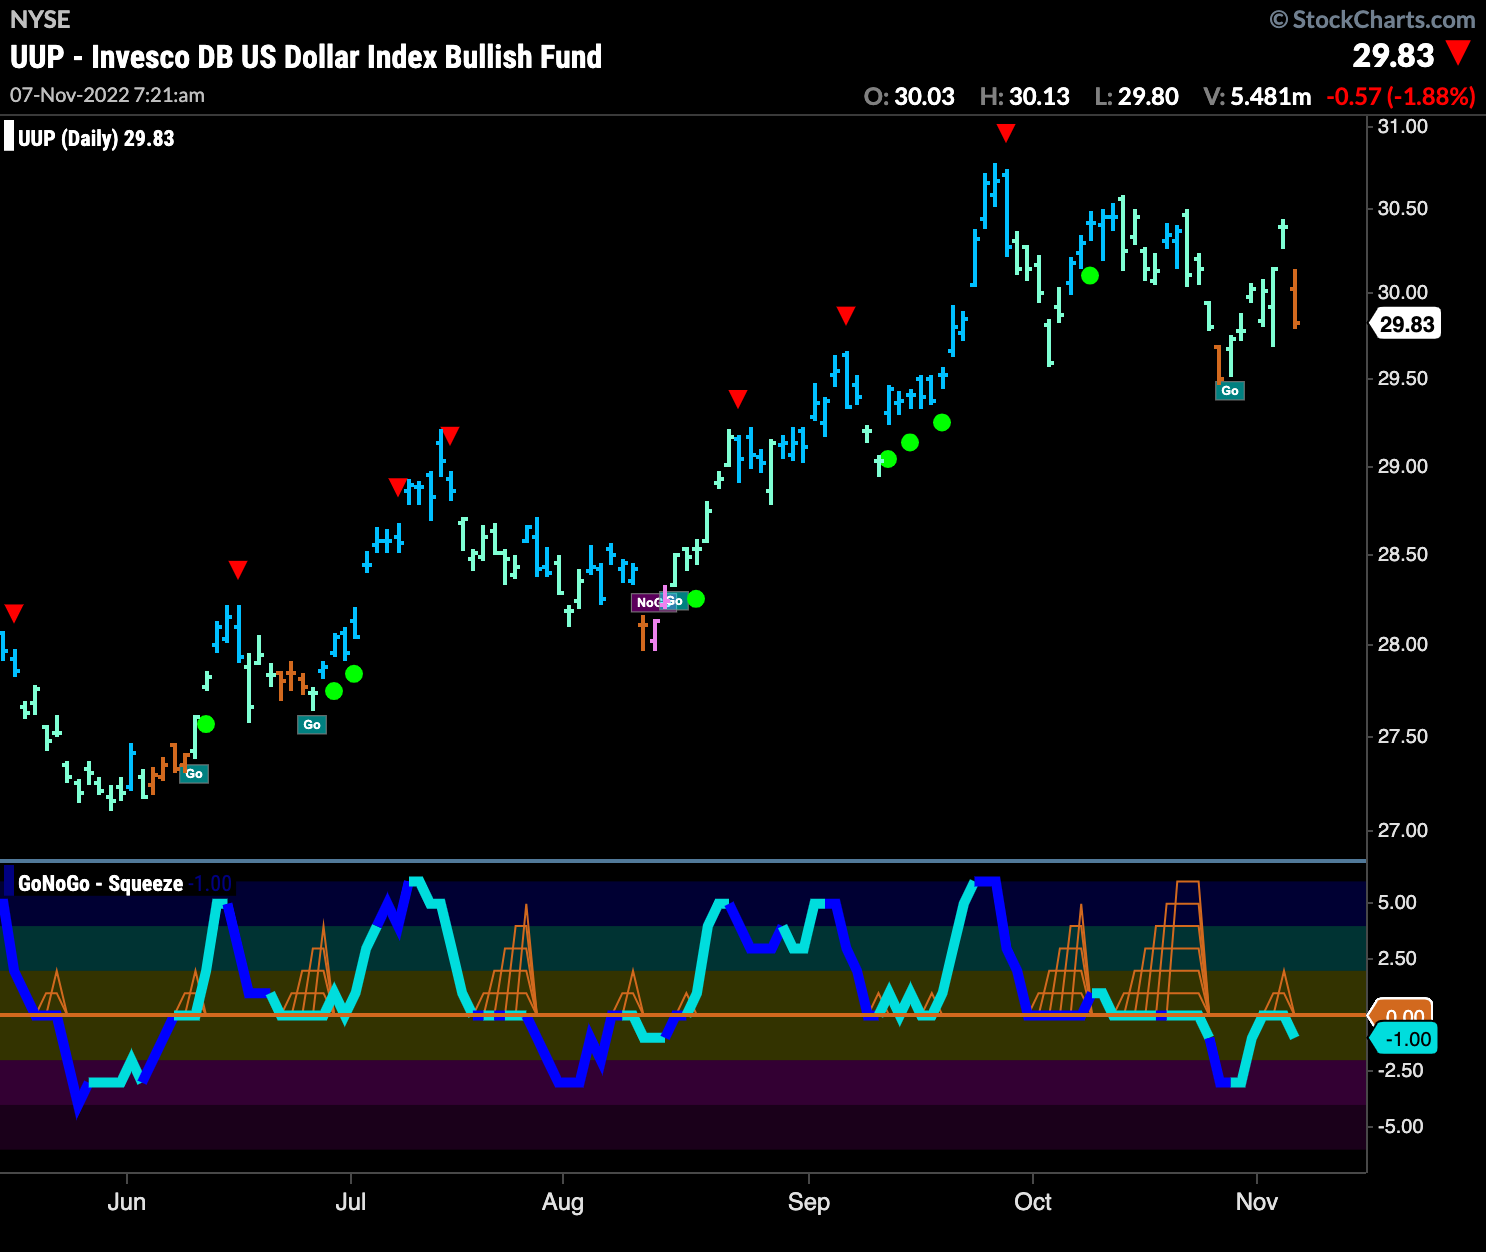This screenshot has height=1252, width=1486.
Task: Click the red triangle above late-August bars
Action: (x=738, y=399)
